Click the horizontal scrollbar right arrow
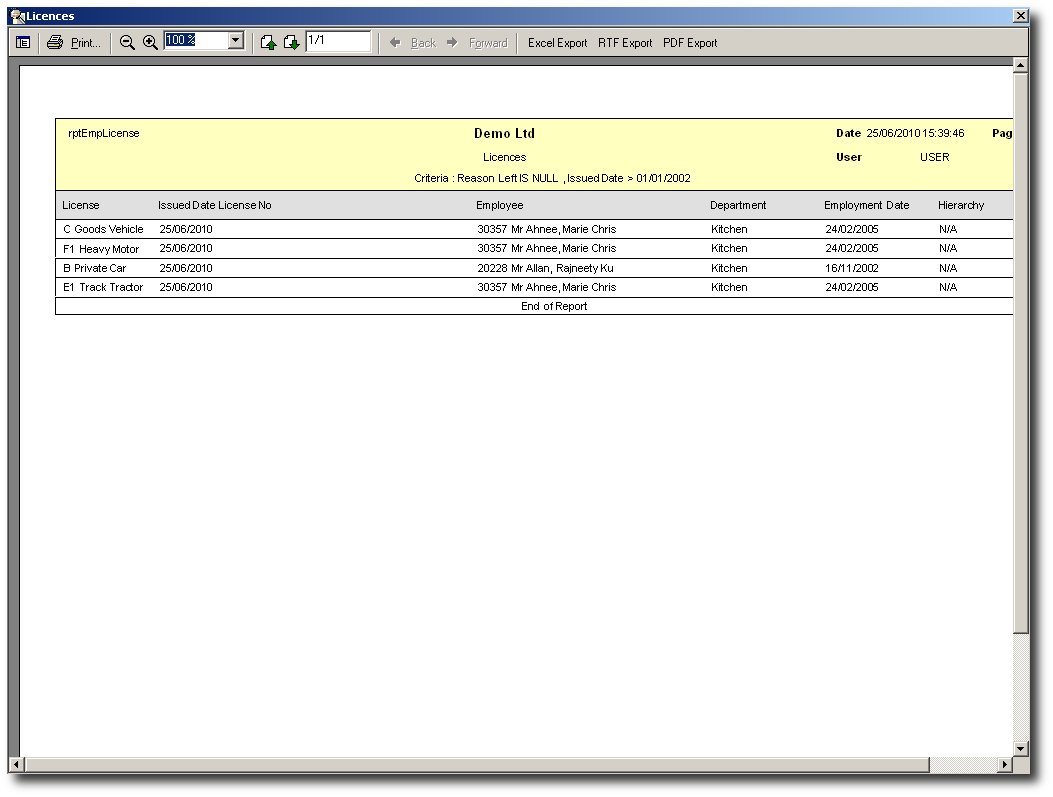 1005,765
